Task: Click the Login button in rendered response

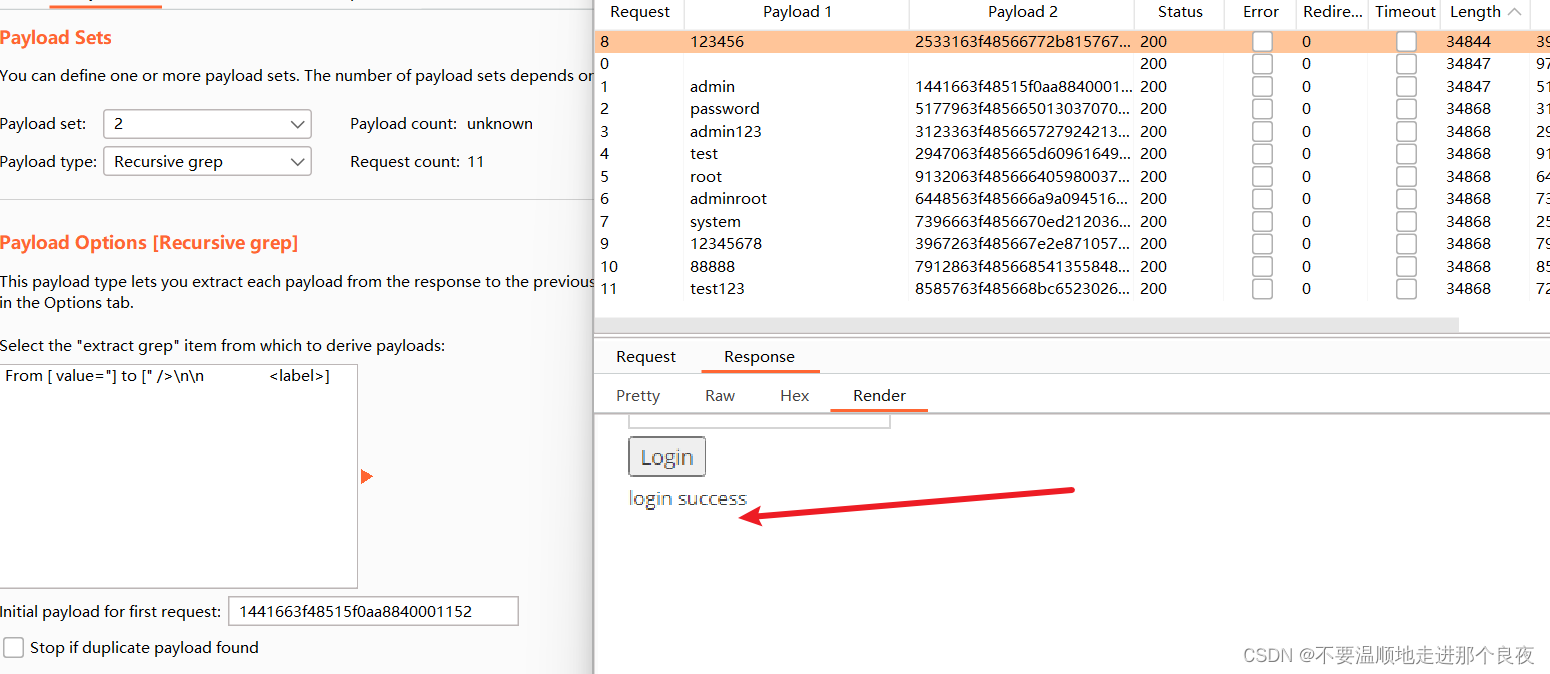Action: pos(667,457)
